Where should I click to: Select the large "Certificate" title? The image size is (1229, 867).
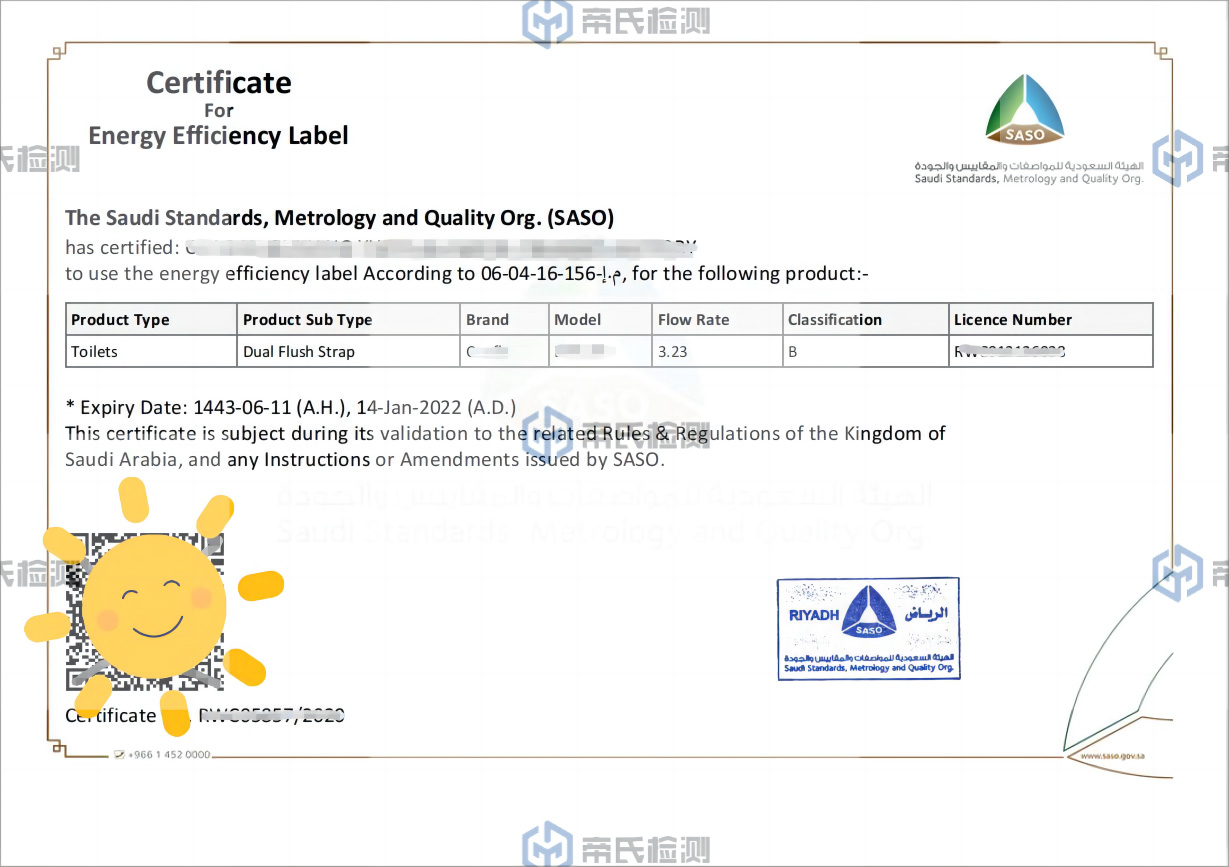pos(219,82)
